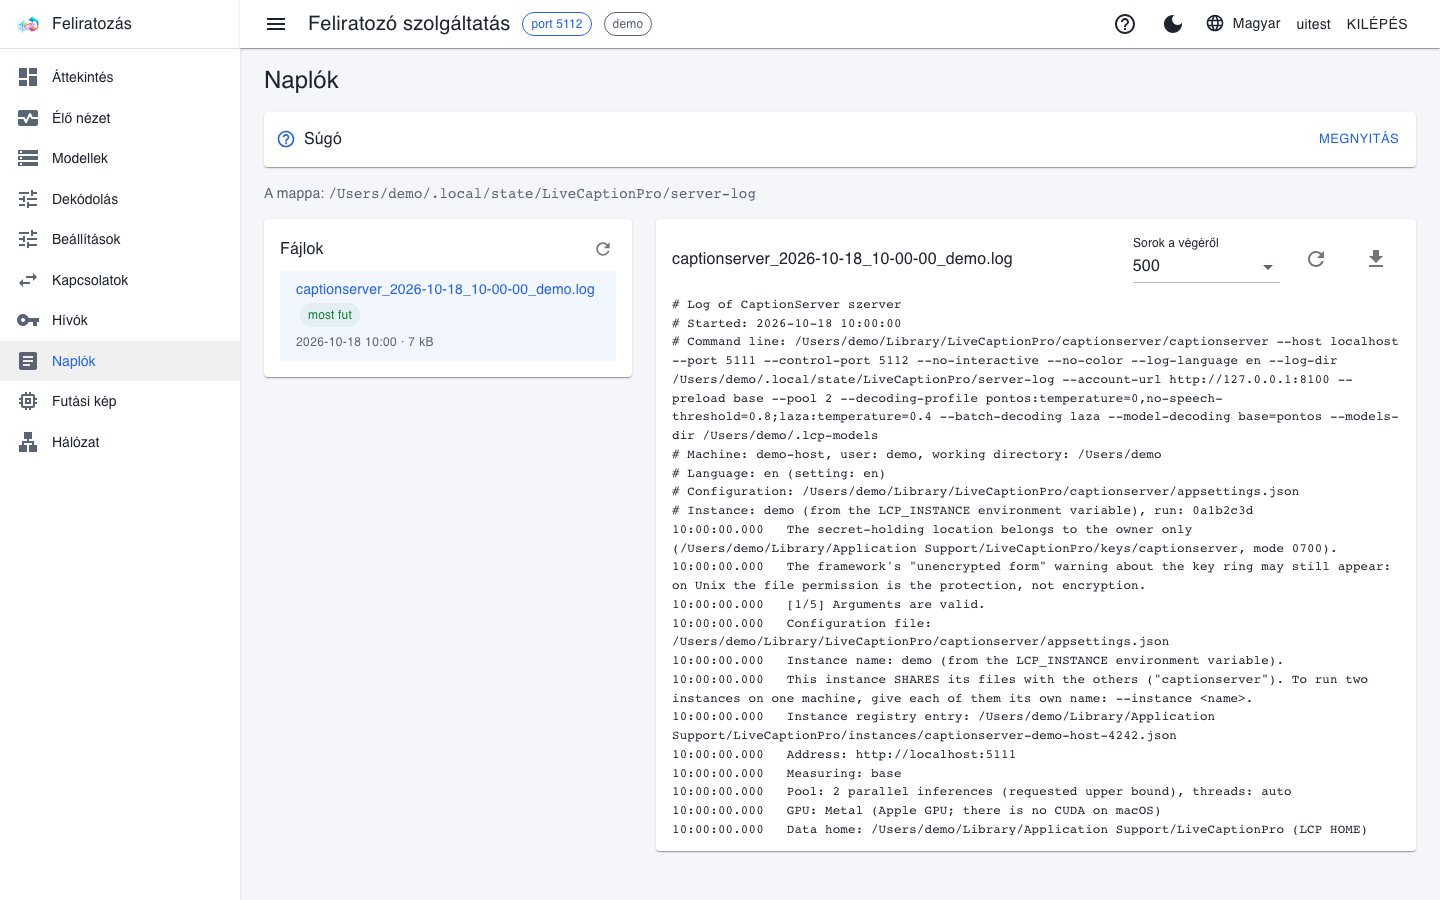Click the Dekódolás tune icon
This screenshot has width=1440, height=900.
pos(28,199)
